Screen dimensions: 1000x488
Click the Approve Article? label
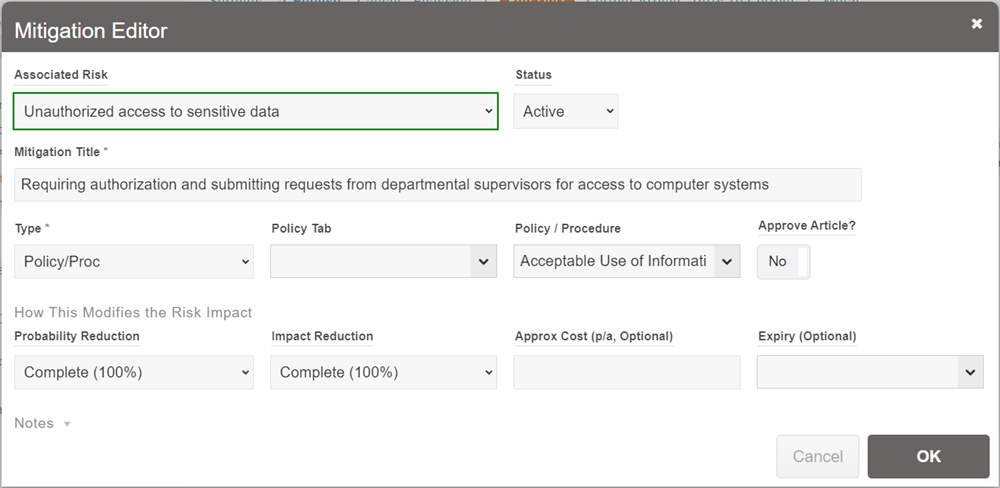[x=806, y=226]
